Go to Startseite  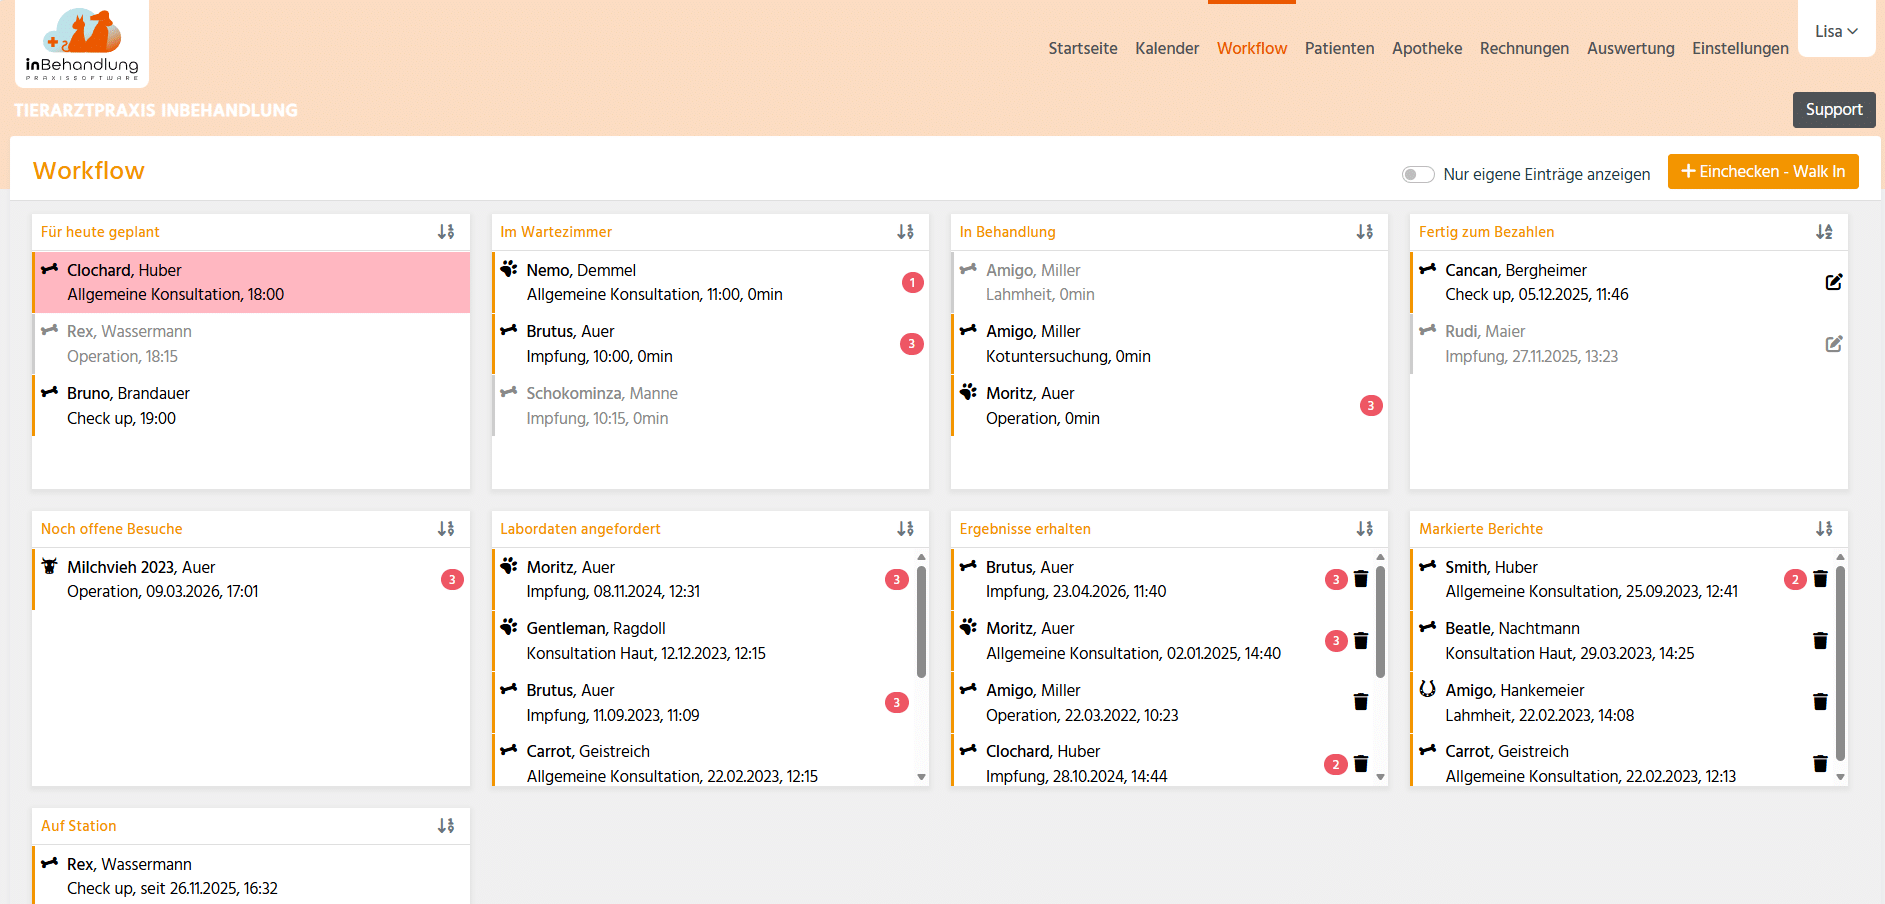[x=1083, y=48]
